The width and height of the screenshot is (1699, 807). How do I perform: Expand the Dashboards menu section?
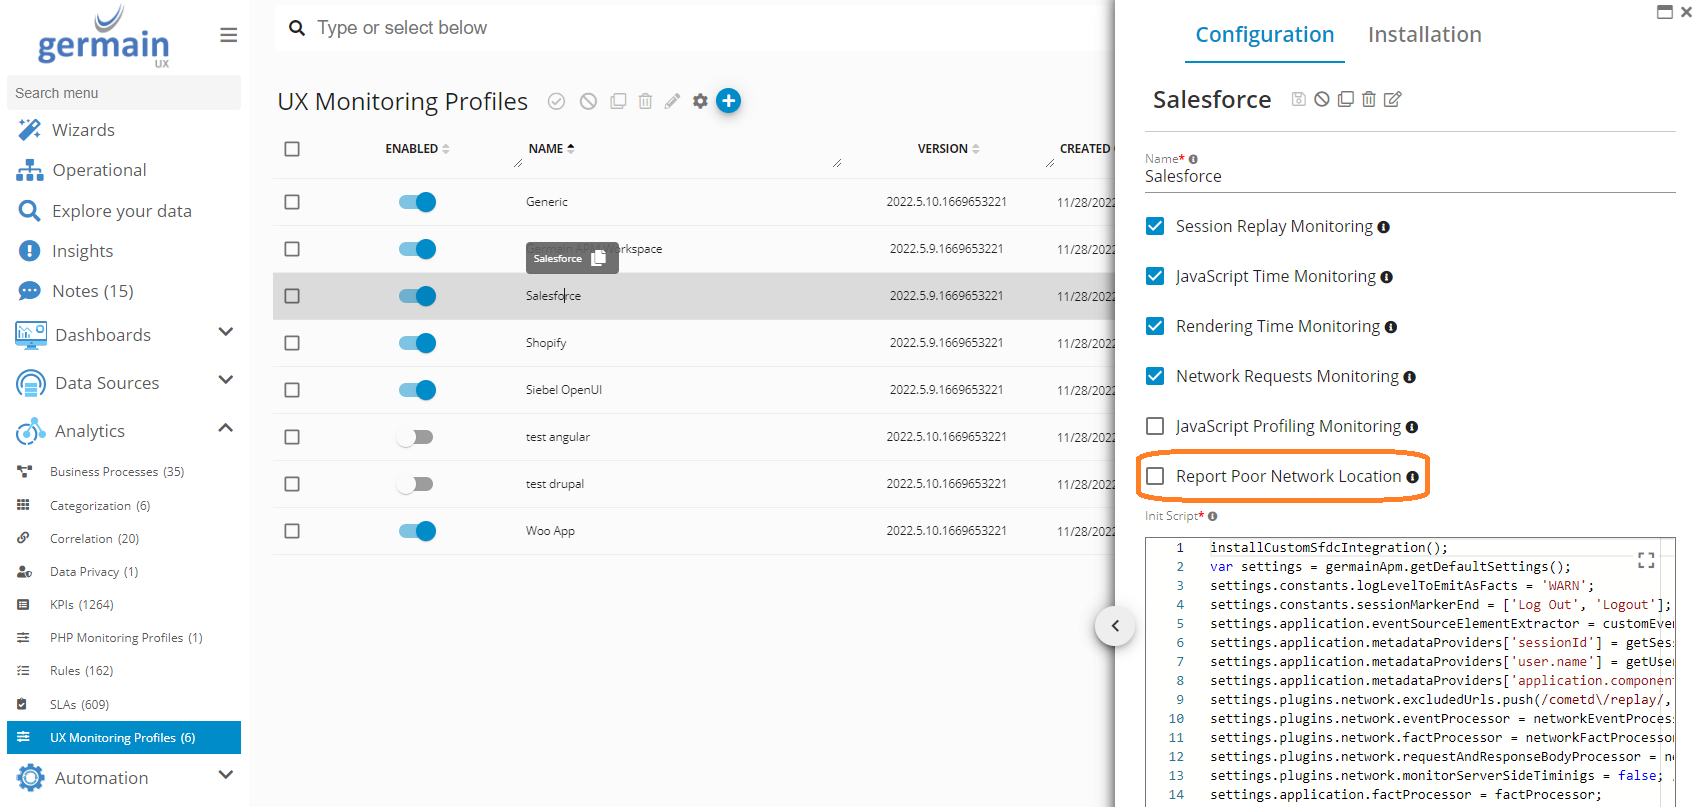pyautogui.click(x=225, y=333)
